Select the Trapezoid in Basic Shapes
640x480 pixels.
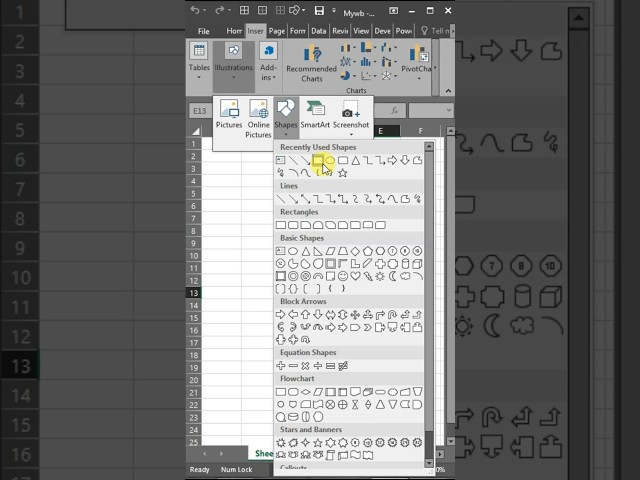pos(343,251)
